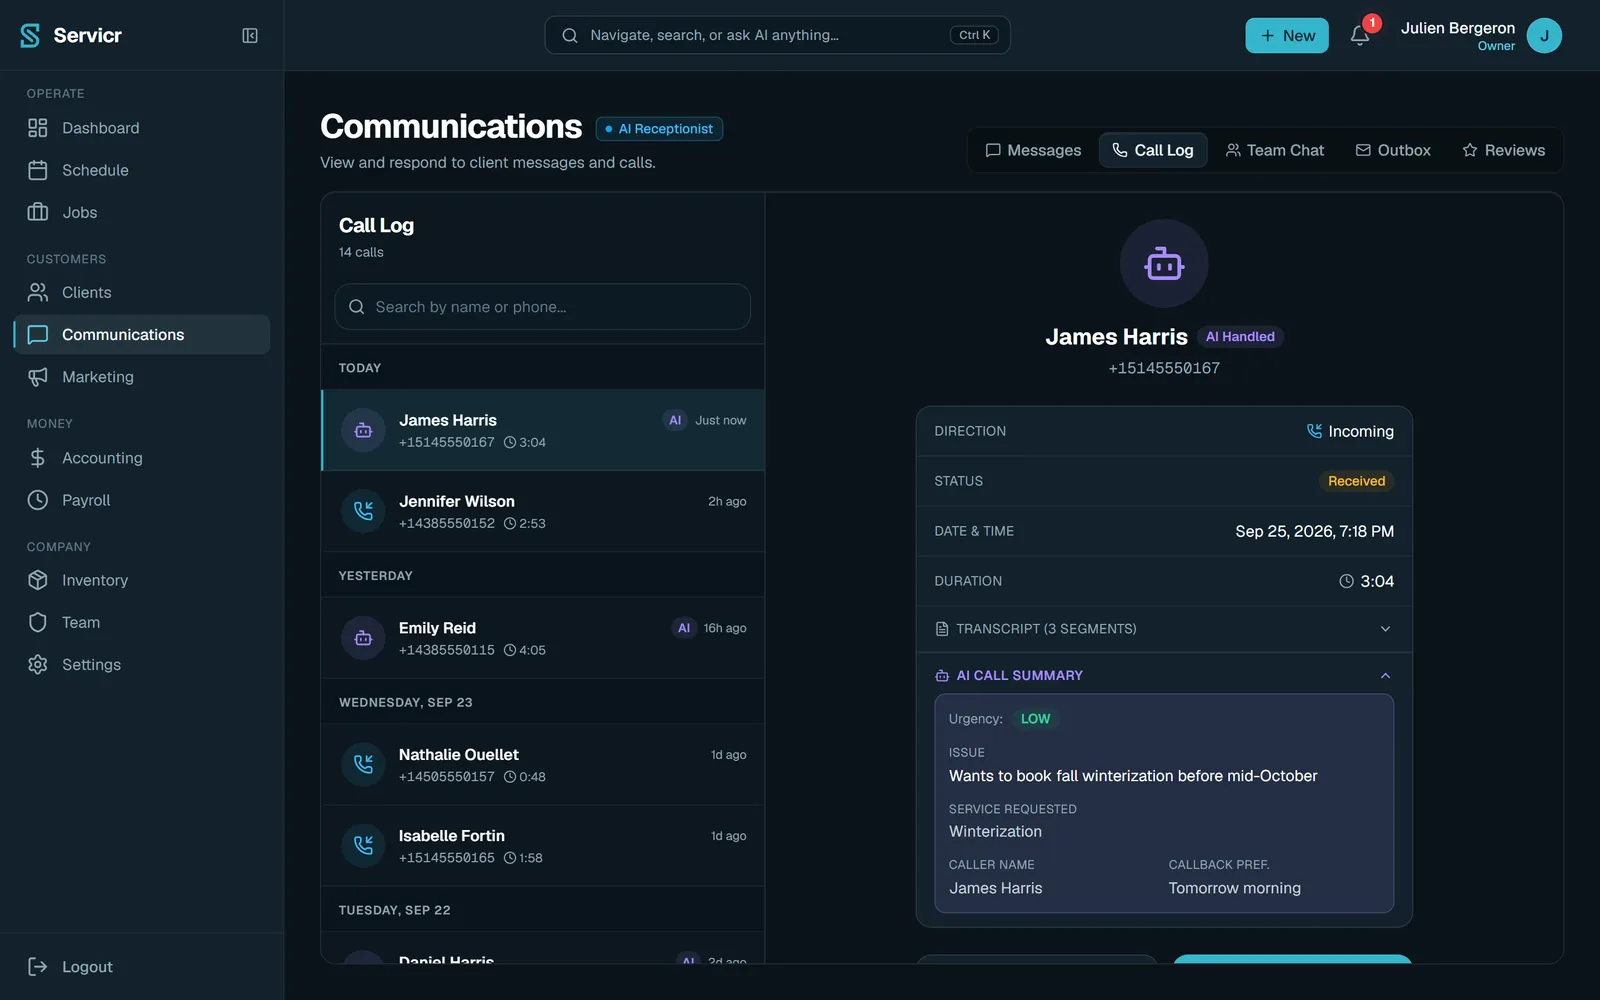Open Jennifer Wilson's call entry
The image size is (1600, 1000).
coord(543,511)
